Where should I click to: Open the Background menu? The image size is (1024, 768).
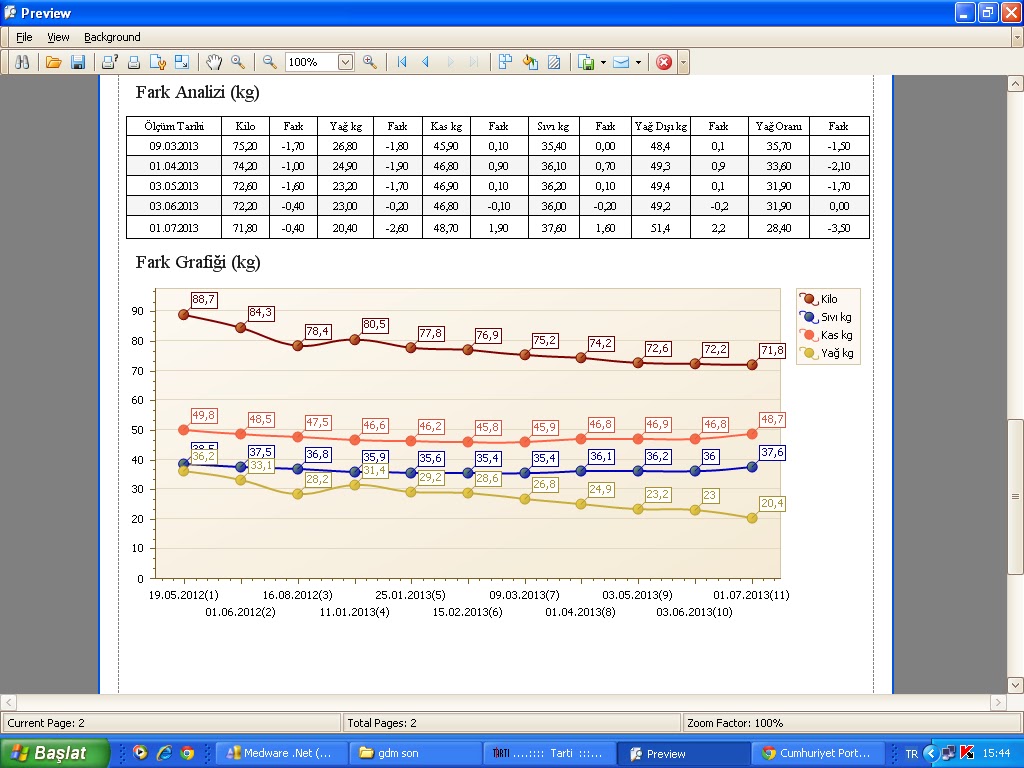tap(112, 37)
